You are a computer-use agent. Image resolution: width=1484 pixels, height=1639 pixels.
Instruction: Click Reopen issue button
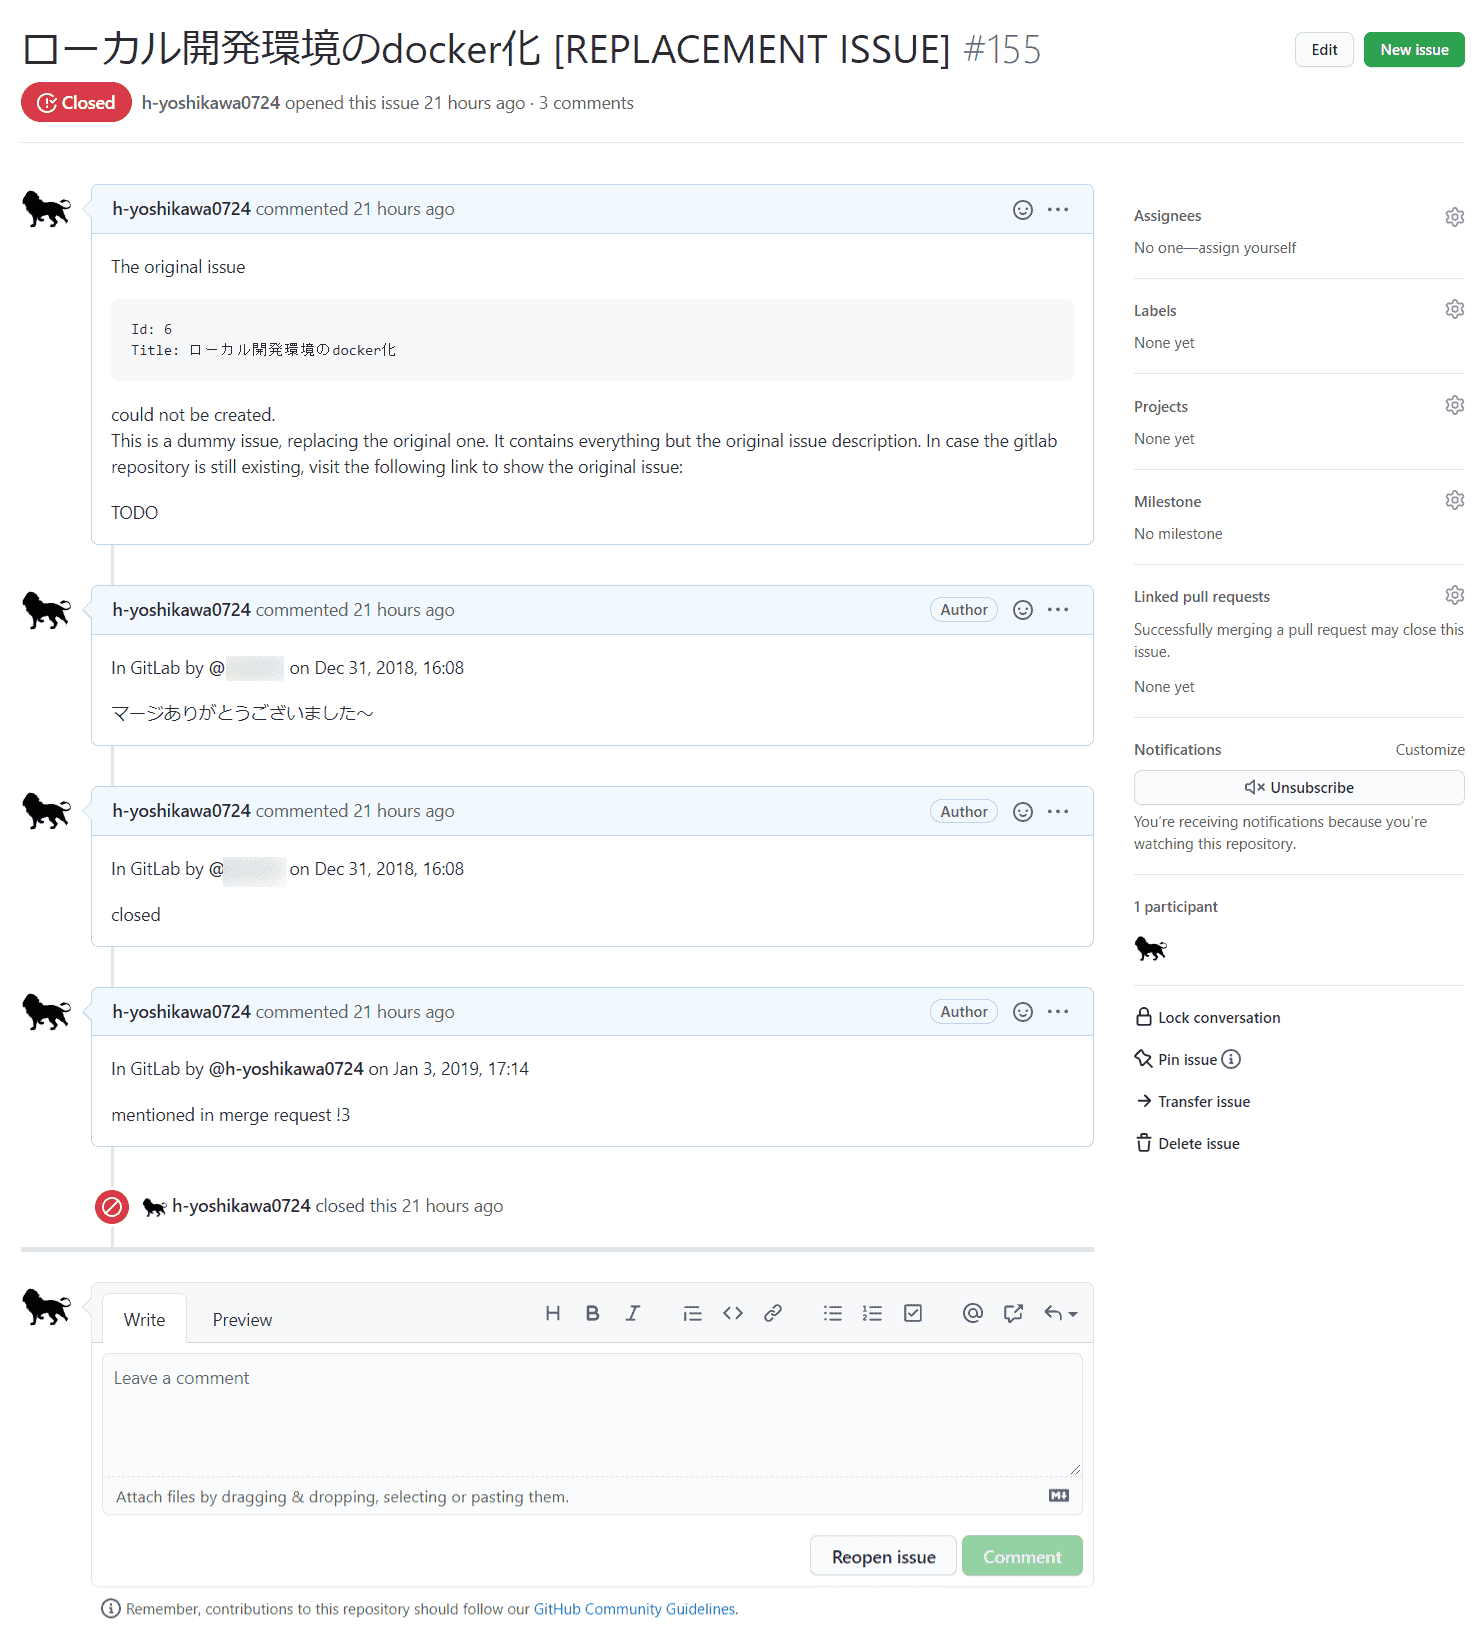883,1556
